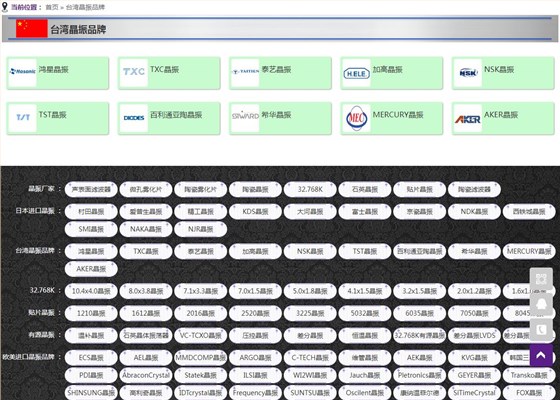Image resolution: width=560 pixels, height=400 pixels.
Task: Open 大河晶振 pill
Action: coord(310,211)
